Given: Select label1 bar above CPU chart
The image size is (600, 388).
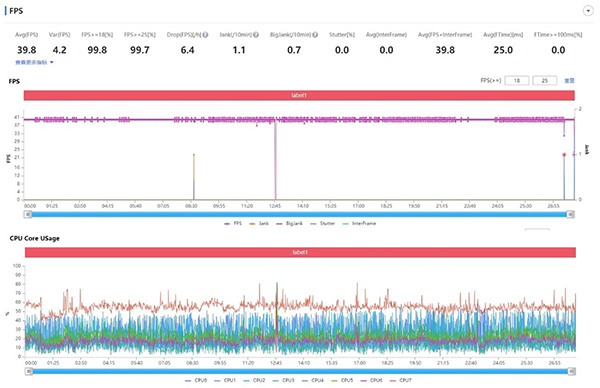Looking at the screenshot, I should [300, 253].
